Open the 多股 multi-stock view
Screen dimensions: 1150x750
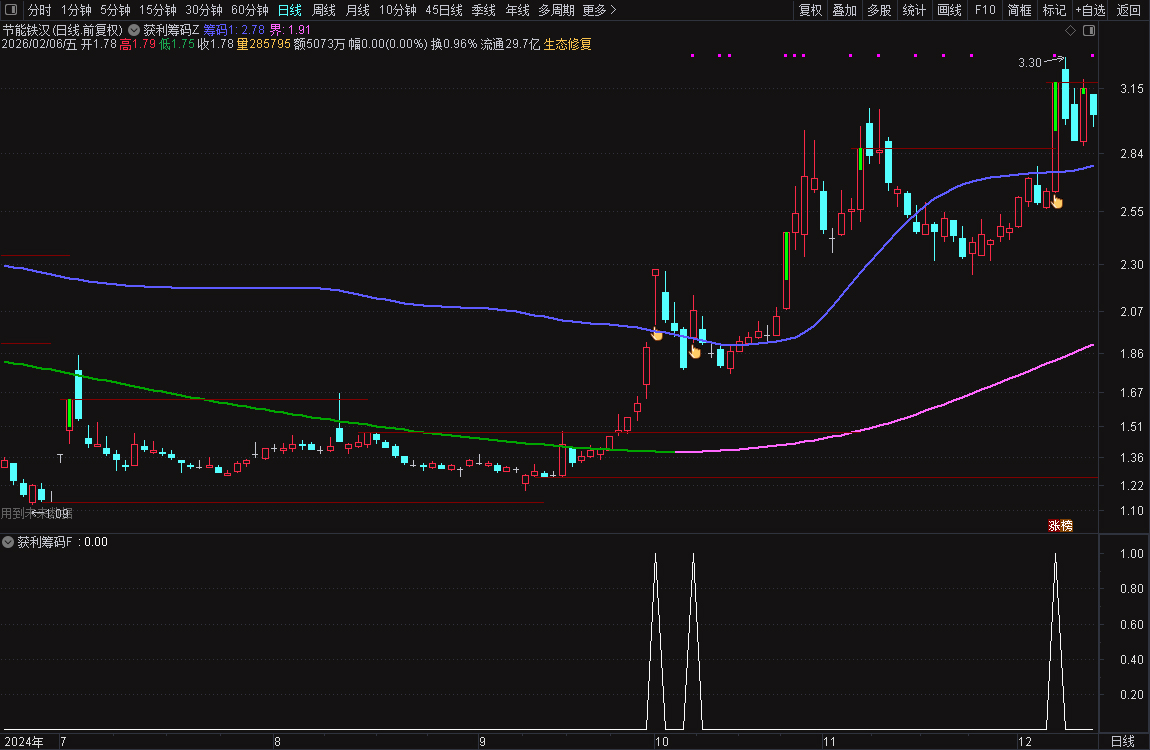[x=879, y=10]
